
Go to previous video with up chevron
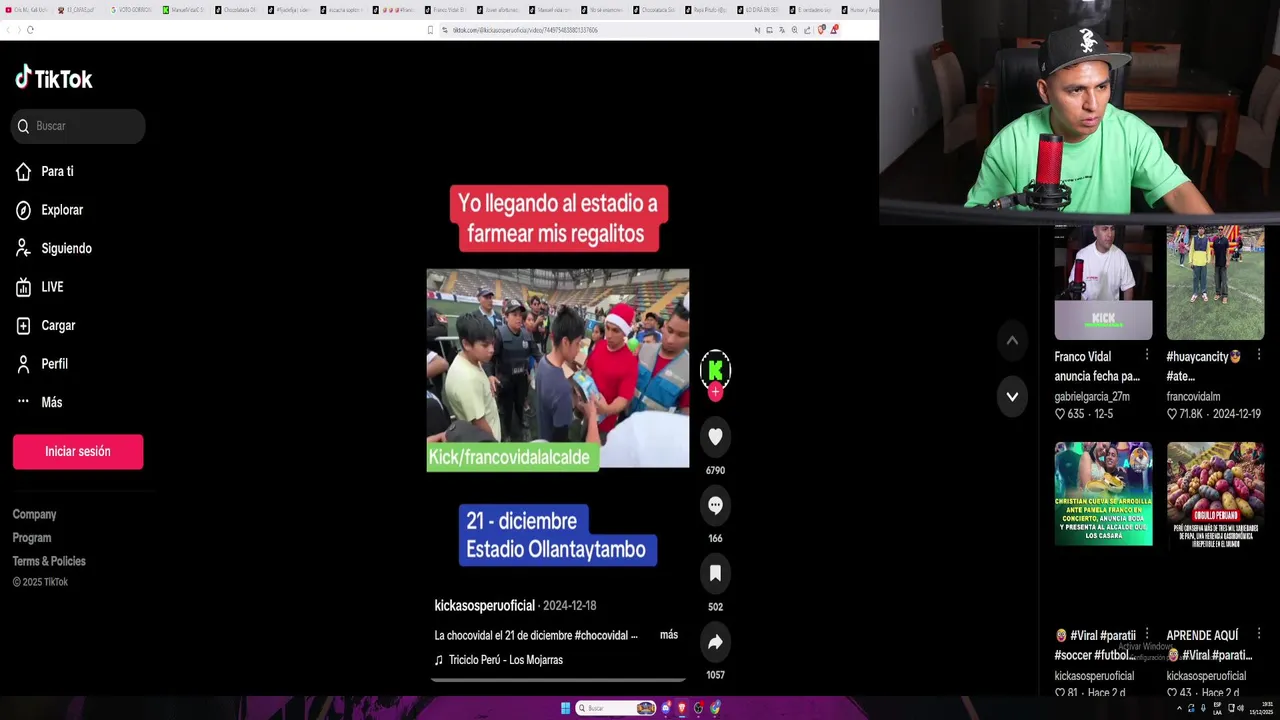1012,341
